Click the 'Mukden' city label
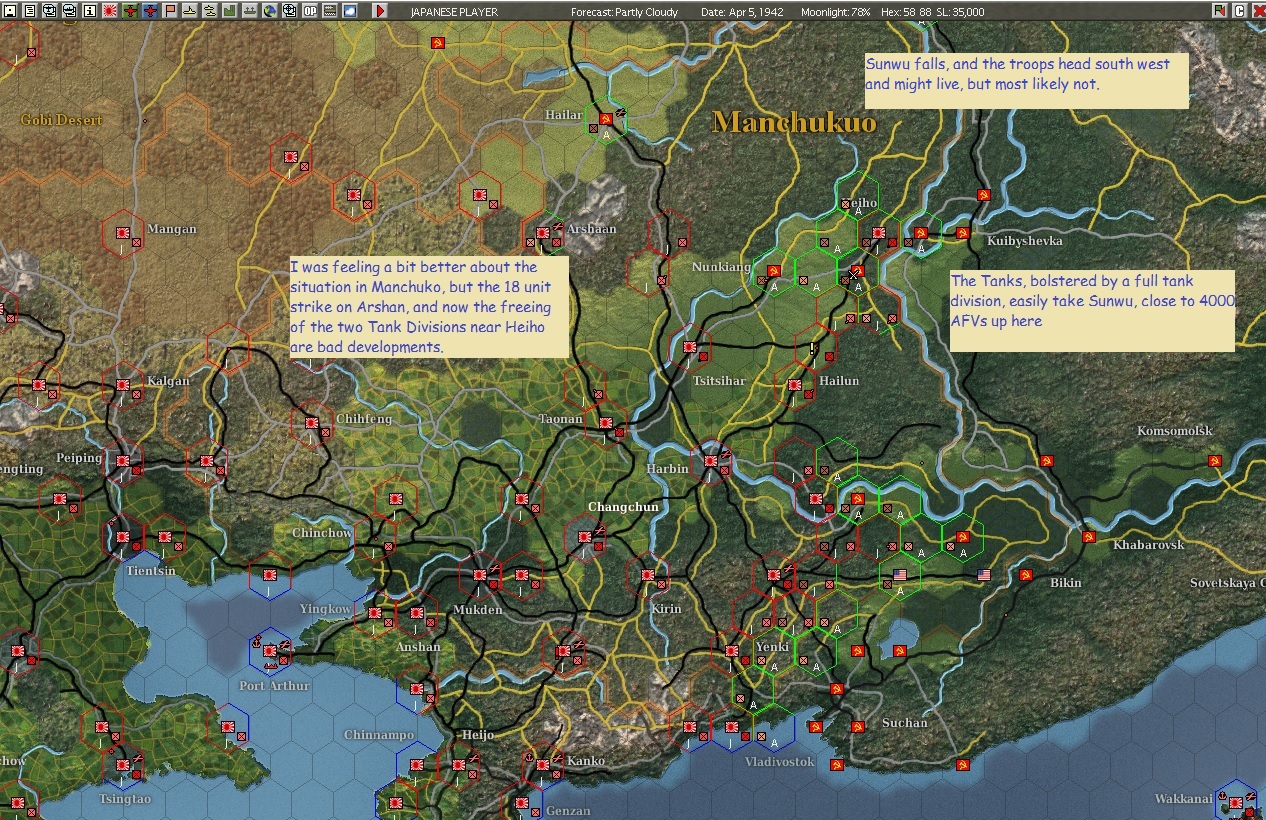This screenshot has height=820, width=1266. [478, 609]
